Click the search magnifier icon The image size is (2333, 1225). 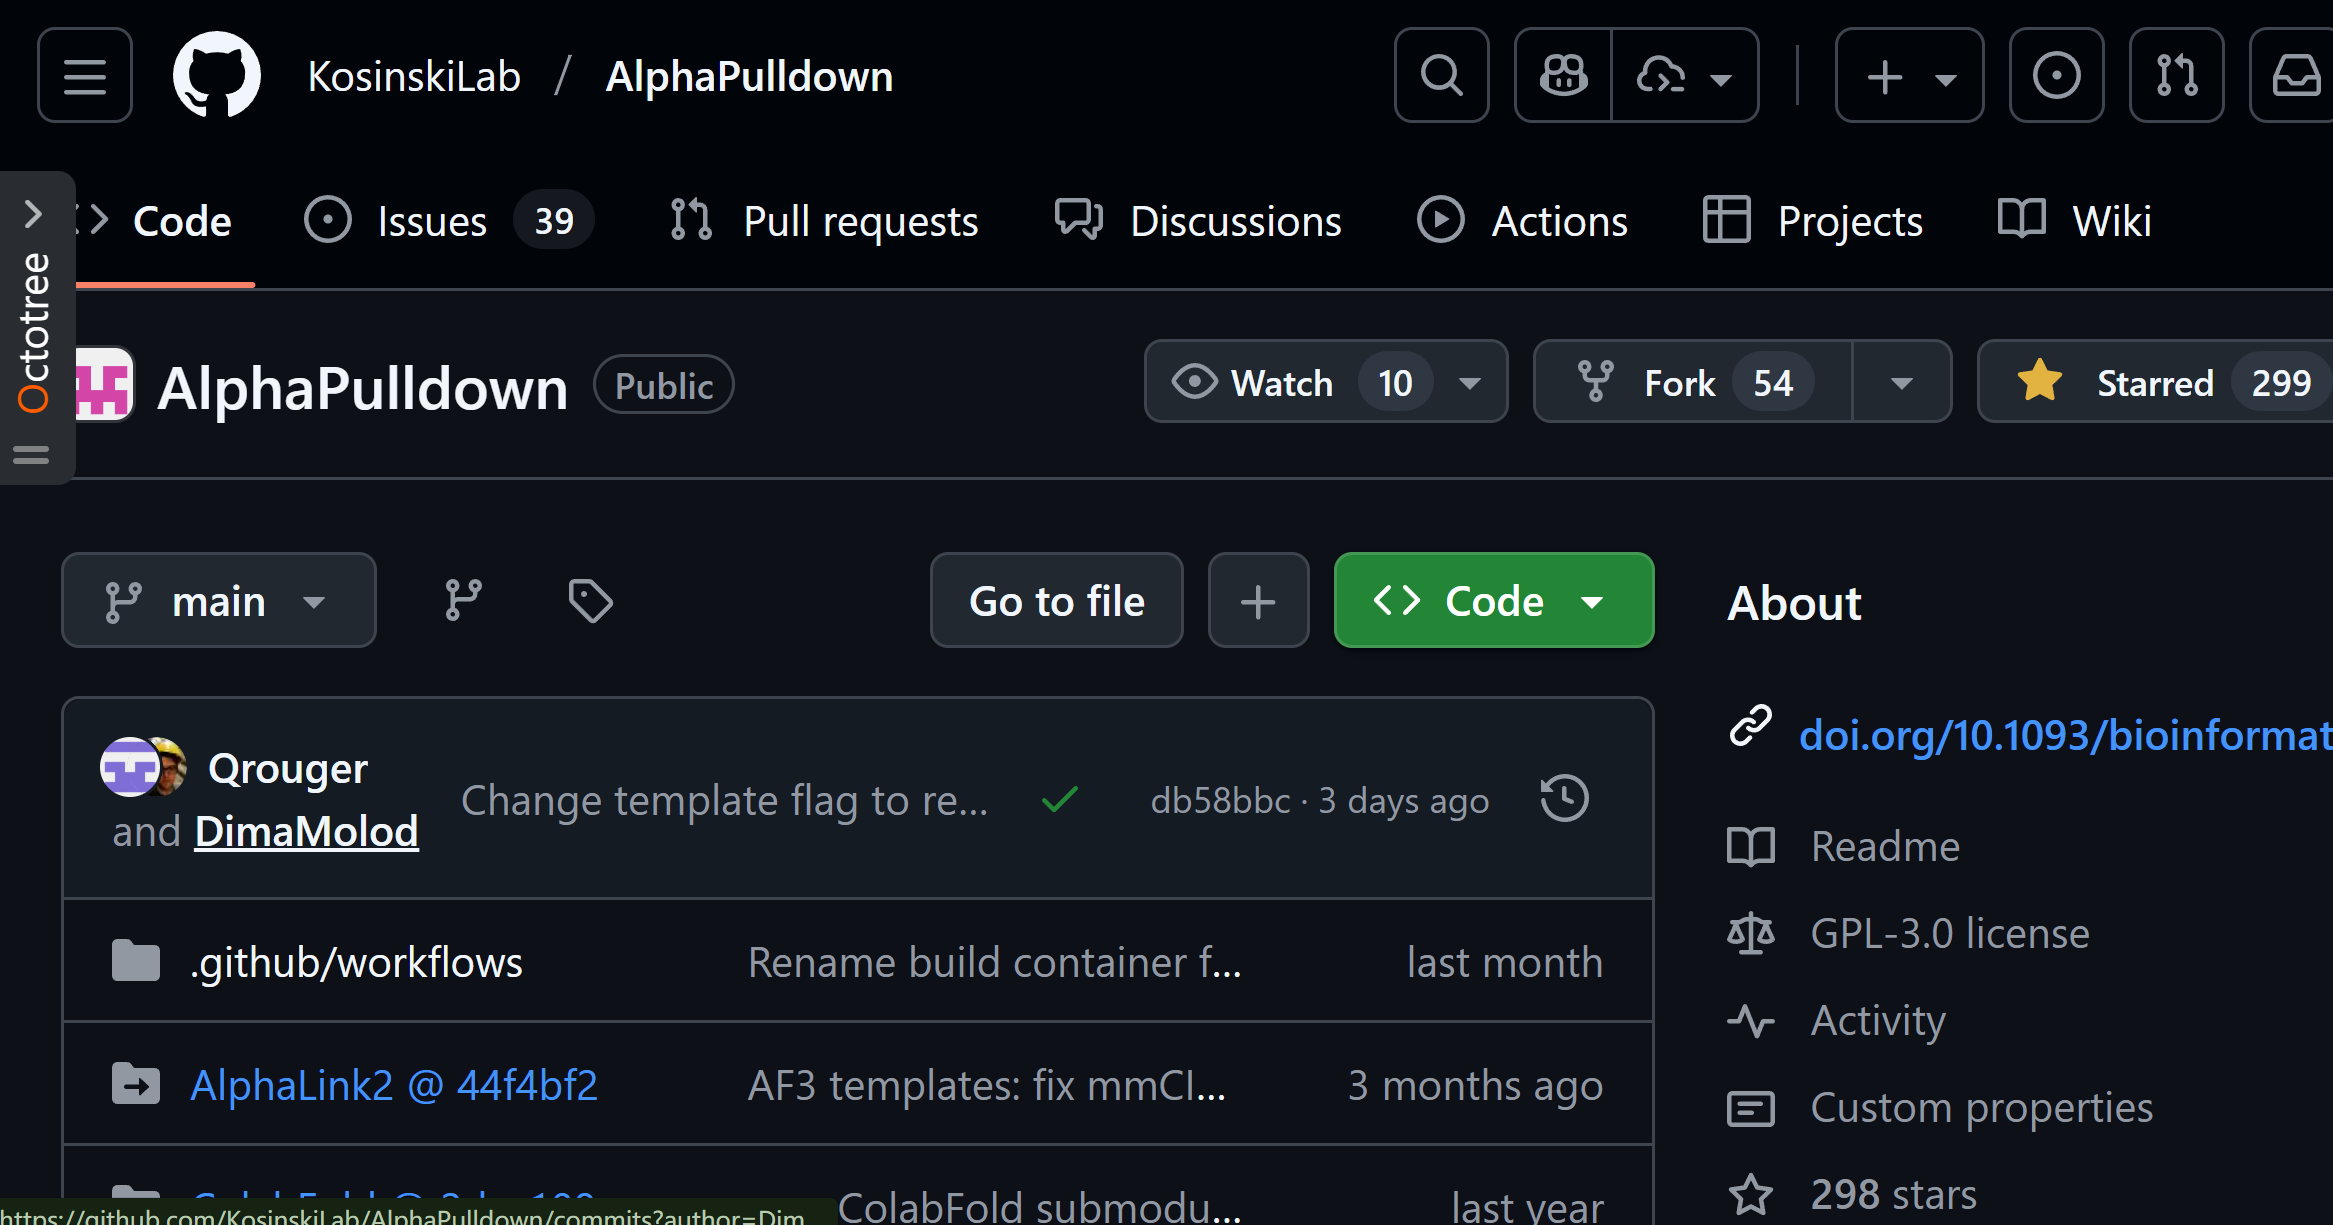pyautogui.click(x=1441, y=76)
